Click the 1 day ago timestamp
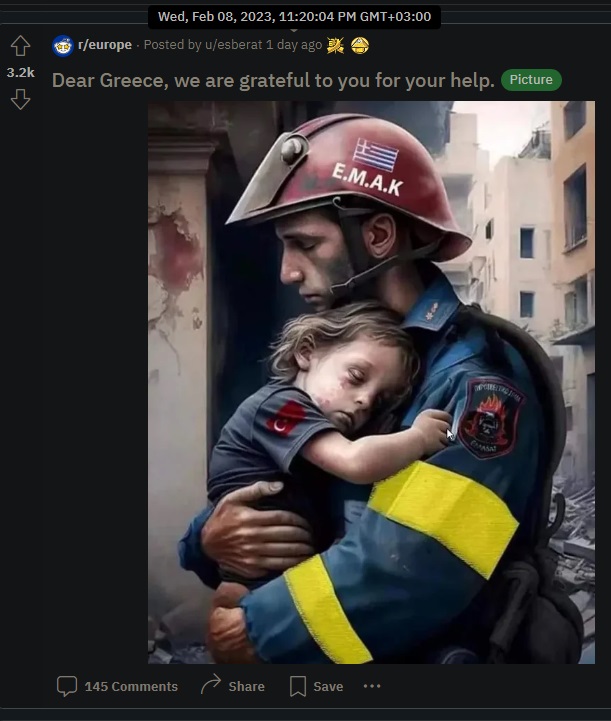 [x=294, y=45]
